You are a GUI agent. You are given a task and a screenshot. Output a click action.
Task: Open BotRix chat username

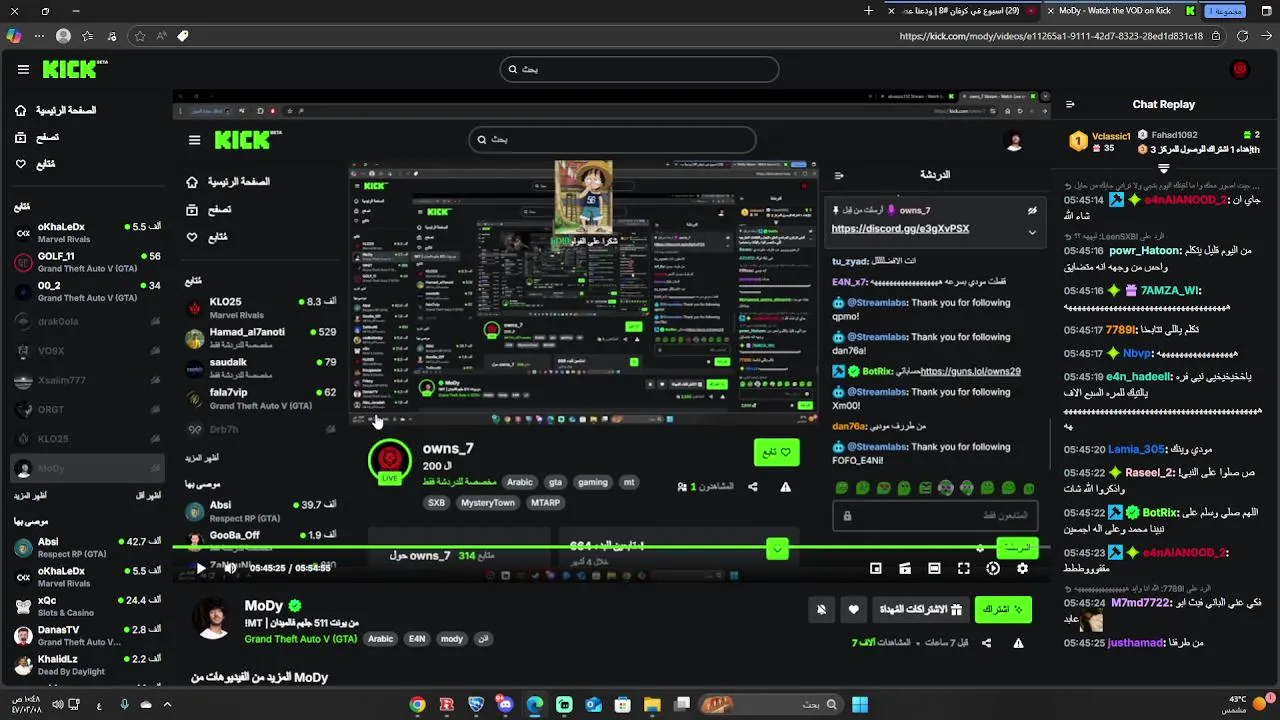1160,512
